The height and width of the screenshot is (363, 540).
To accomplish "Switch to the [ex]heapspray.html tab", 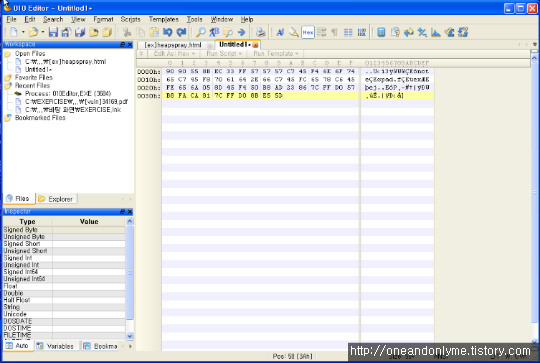I will click(x=173, y=45).
